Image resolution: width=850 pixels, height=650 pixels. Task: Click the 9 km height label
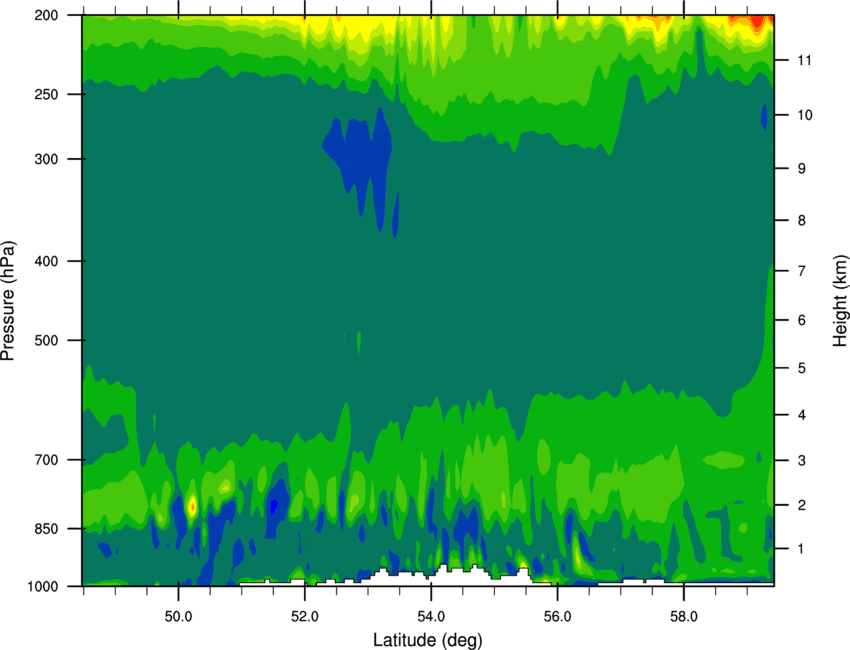coord(802,169)
